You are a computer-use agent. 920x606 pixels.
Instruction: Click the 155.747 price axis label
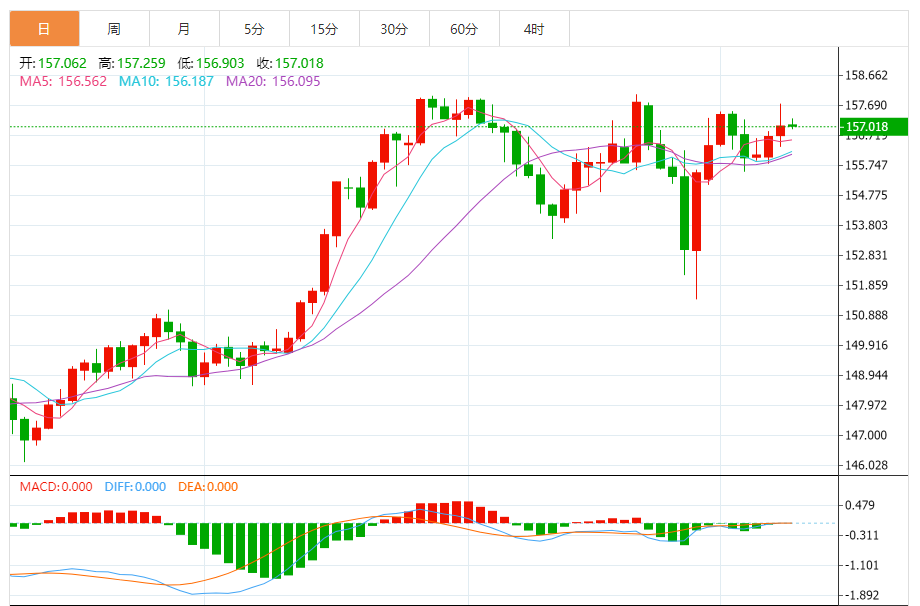click(x=866, y=165)
